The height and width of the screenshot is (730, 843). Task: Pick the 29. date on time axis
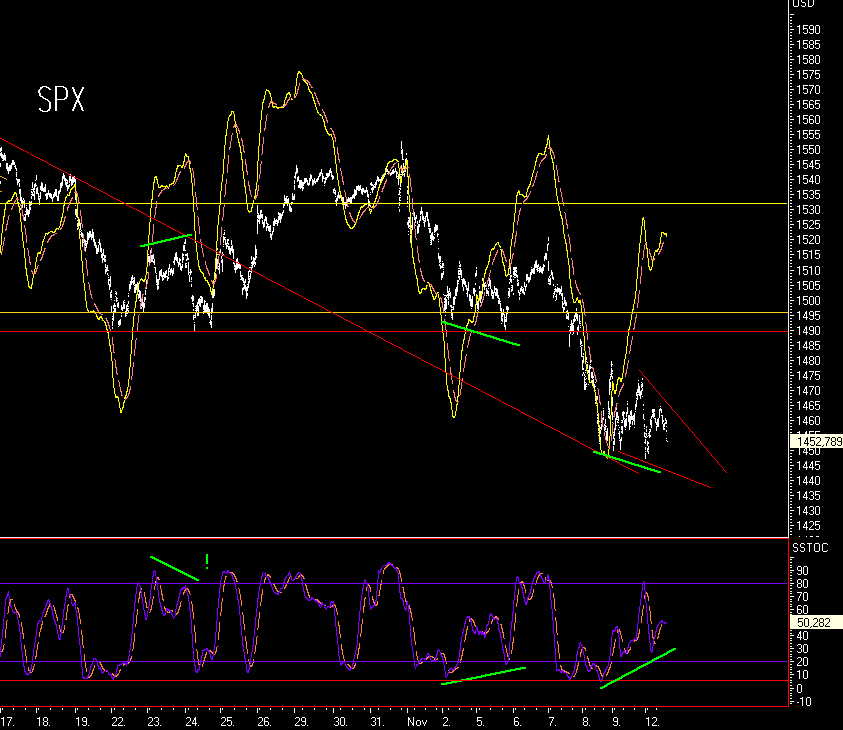pos(300,720)
